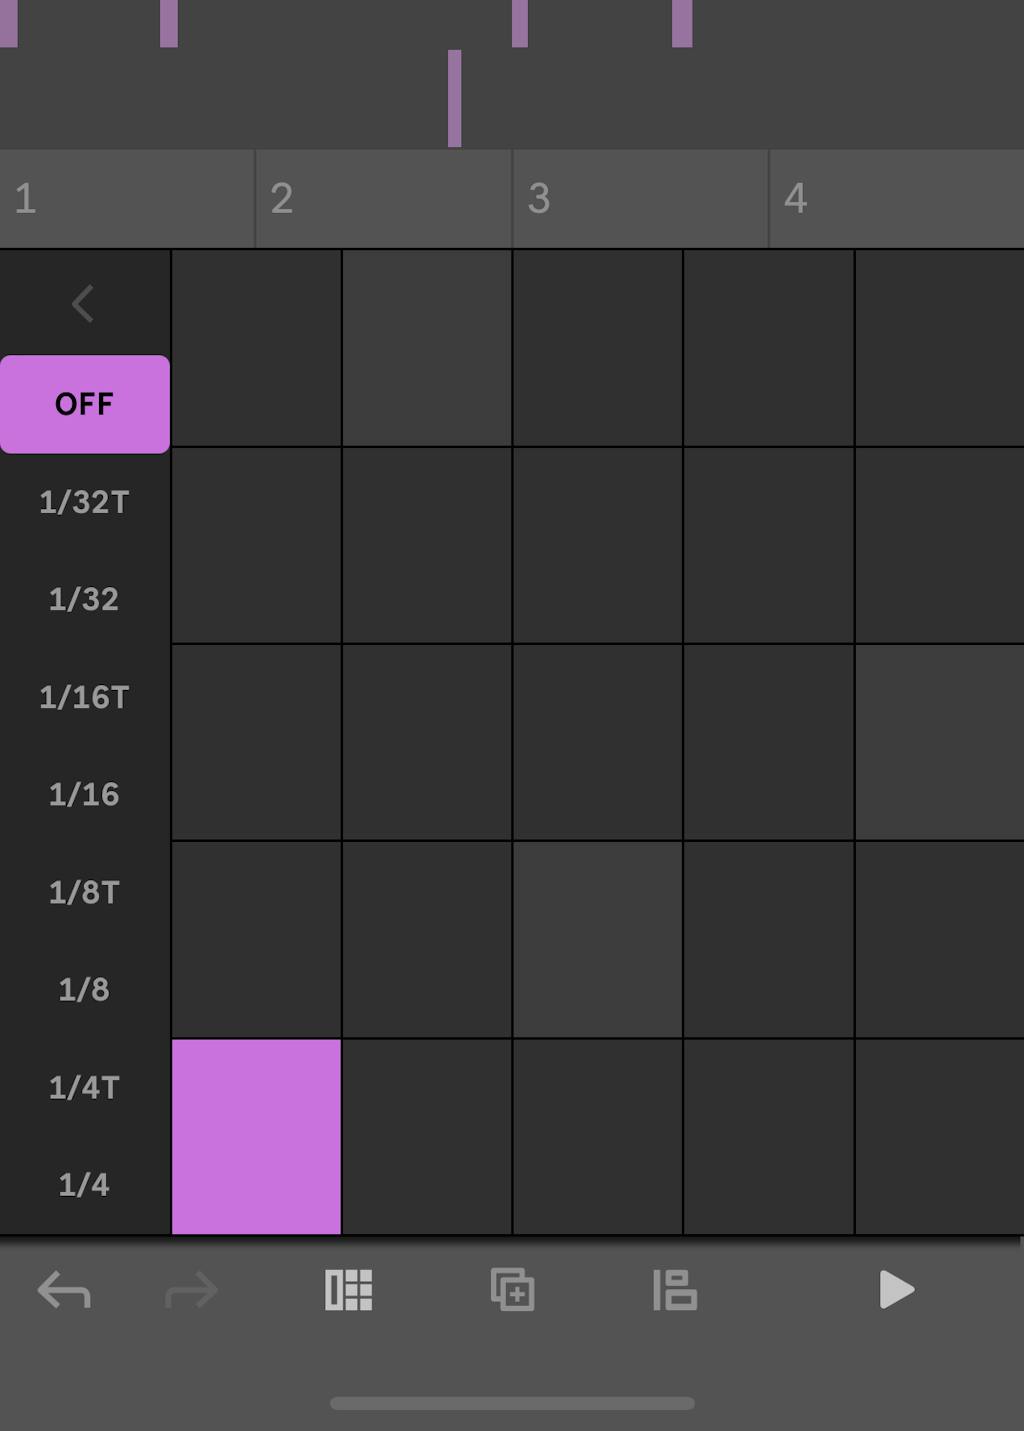Choose the 1/4T rate option
Image resolution: width=1024 pixels, height=1431 pixels.
click(x=84, y=1088)
